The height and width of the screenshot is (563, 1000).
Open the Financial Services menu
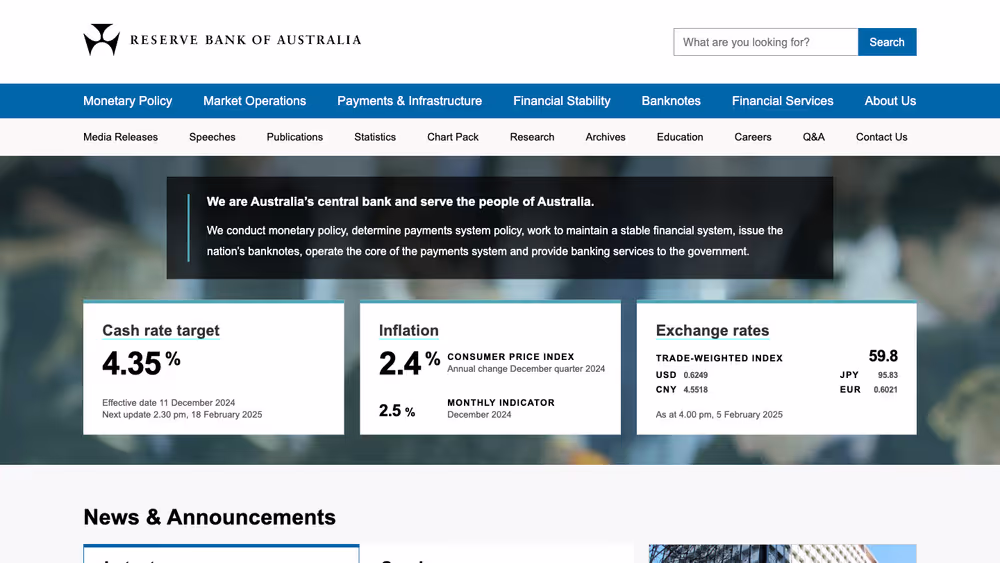click(783, 101)
